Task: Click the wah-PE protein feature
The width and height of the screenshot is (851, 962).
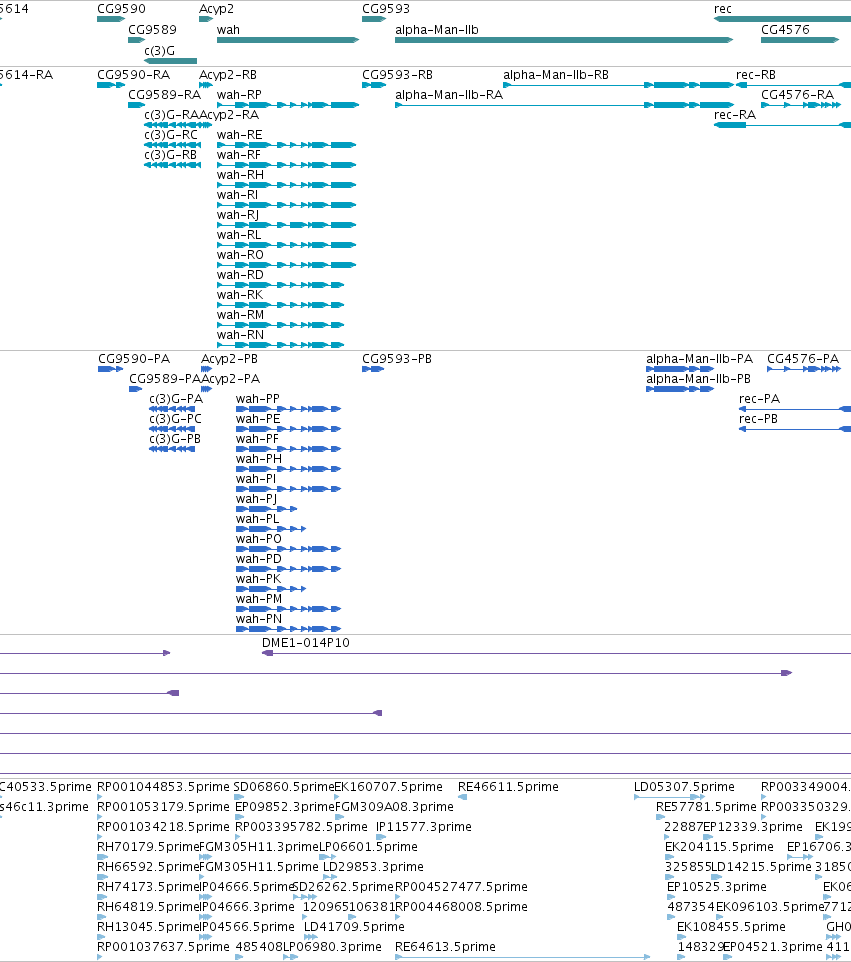Action: click(x=288, y=429)
